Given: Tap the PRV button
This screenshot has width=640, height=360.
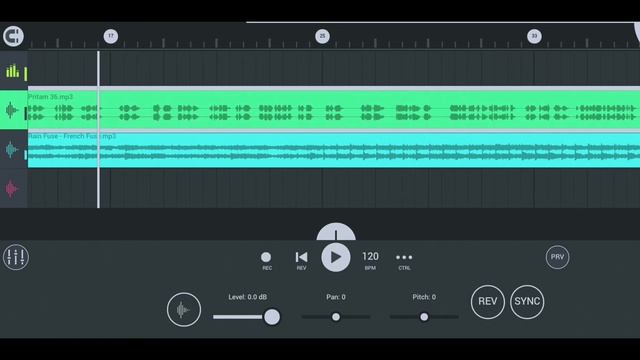Looking at the screenshot, I should tap(557, 257).
